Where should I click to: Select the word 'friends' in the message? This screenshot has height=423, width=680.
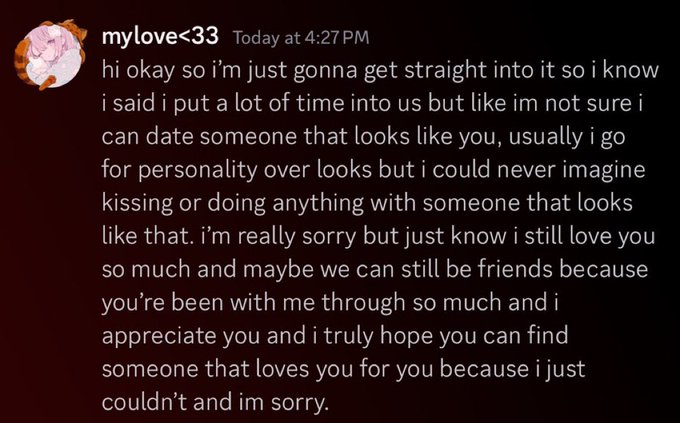pyautogui.click(x=515, y=269)
